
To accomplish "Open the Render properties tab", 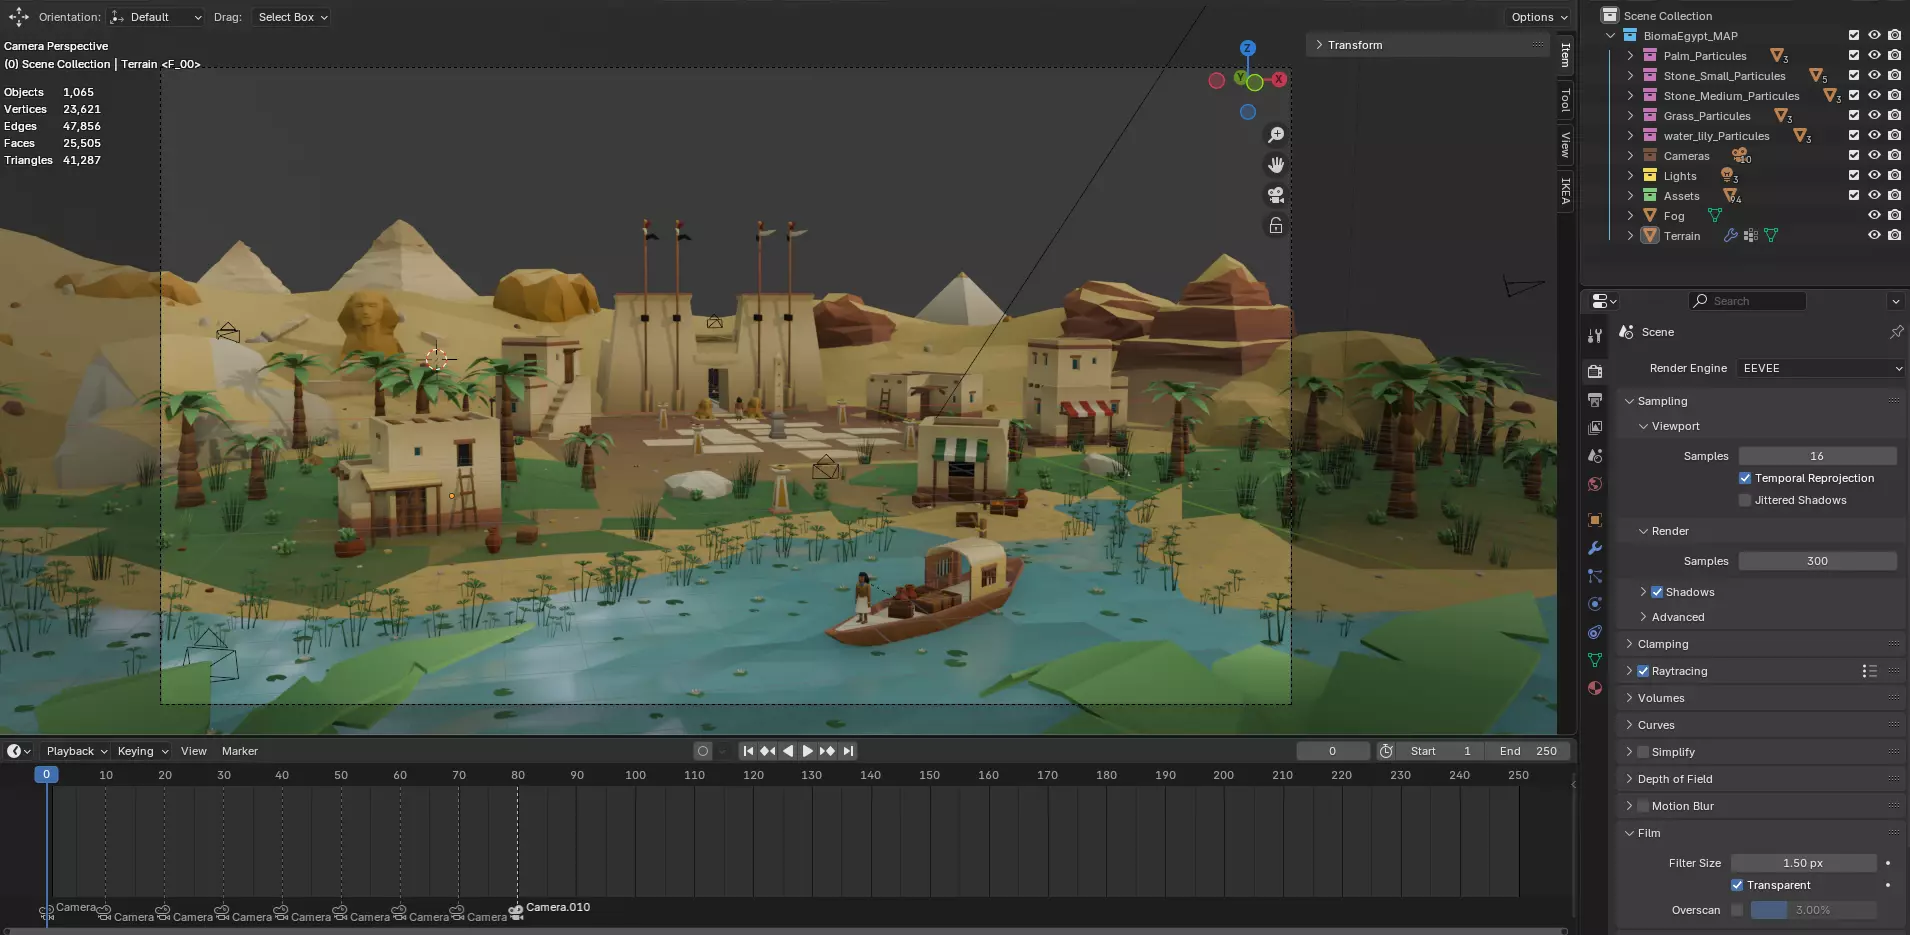I will point(1595,371).
